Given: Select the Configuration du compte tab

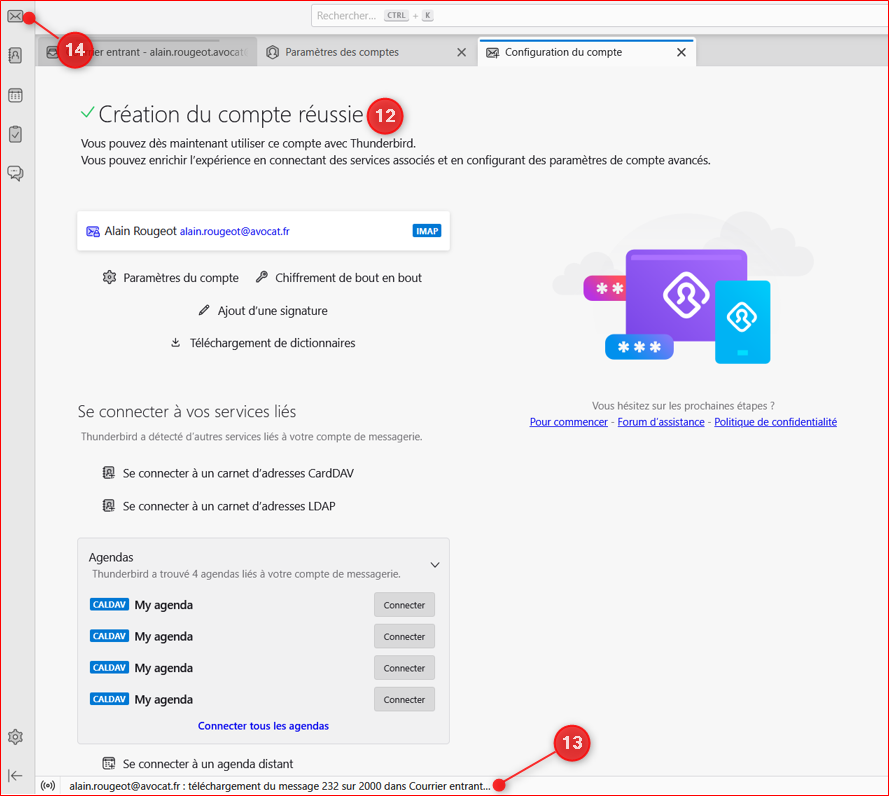Looking at the screenshot, I should pyautogui.click(x=587, y=52).
